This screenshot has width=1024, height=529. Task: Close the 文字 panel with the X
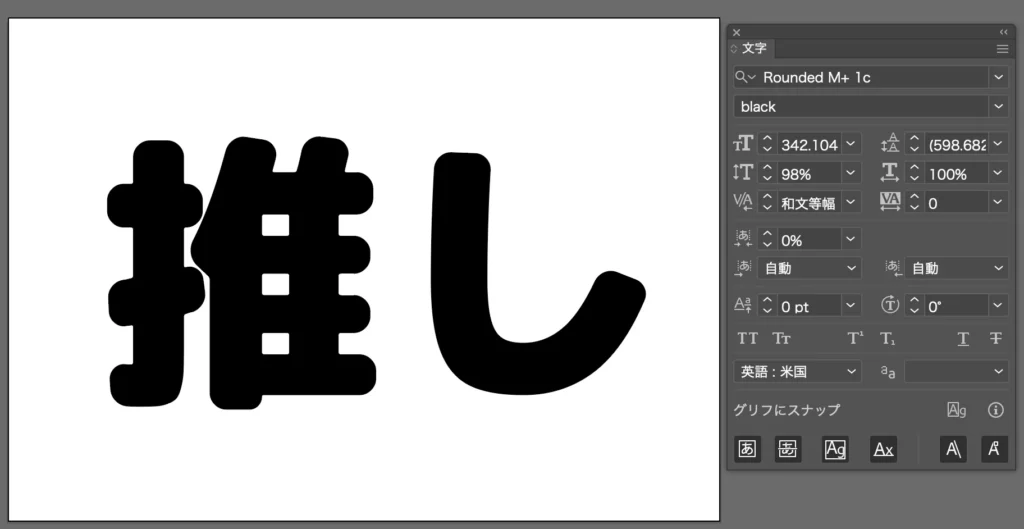click(x=737, y=32)
